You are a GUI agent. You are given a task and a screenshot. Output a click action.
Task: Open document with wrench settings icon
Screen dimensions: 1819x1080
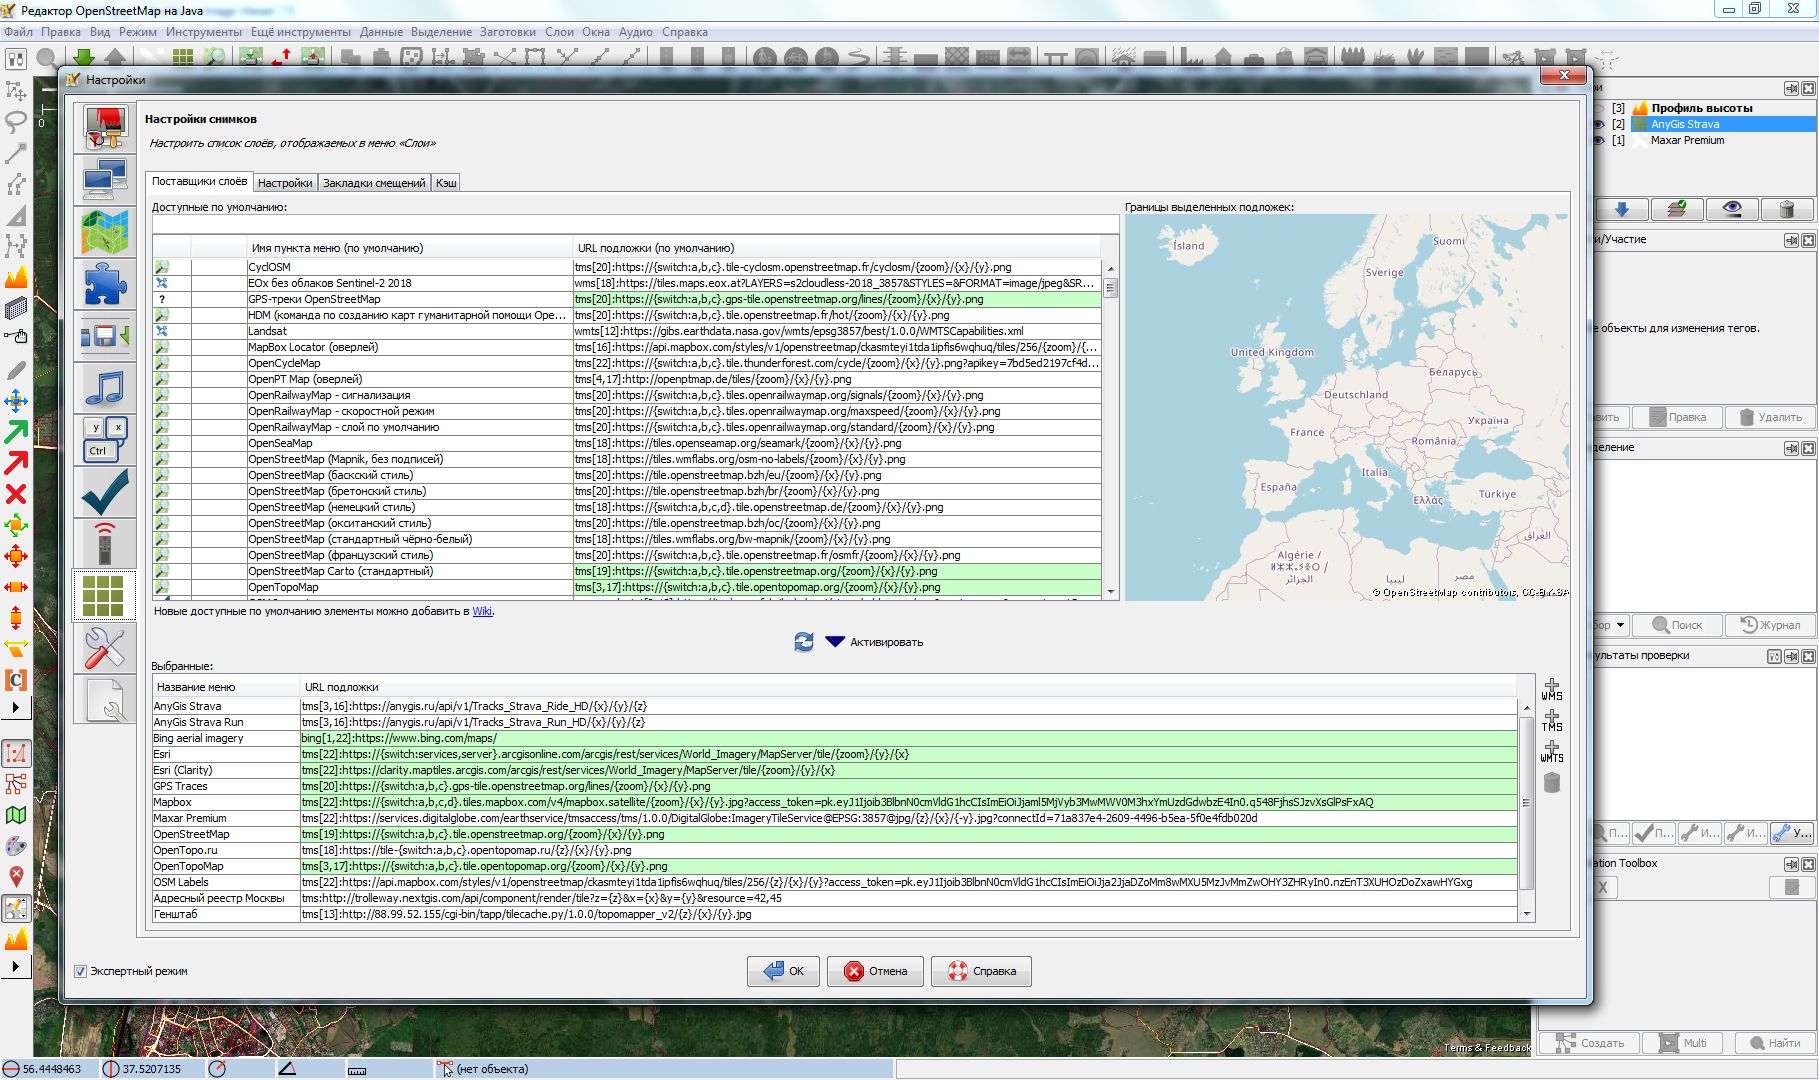[105, 700]
